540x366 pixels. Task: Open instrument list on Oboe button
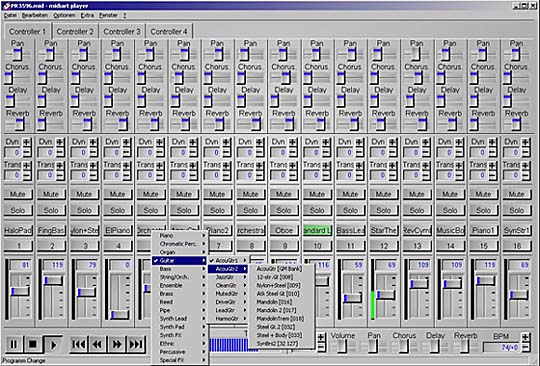pyautogui.click(x=284, y=230)
